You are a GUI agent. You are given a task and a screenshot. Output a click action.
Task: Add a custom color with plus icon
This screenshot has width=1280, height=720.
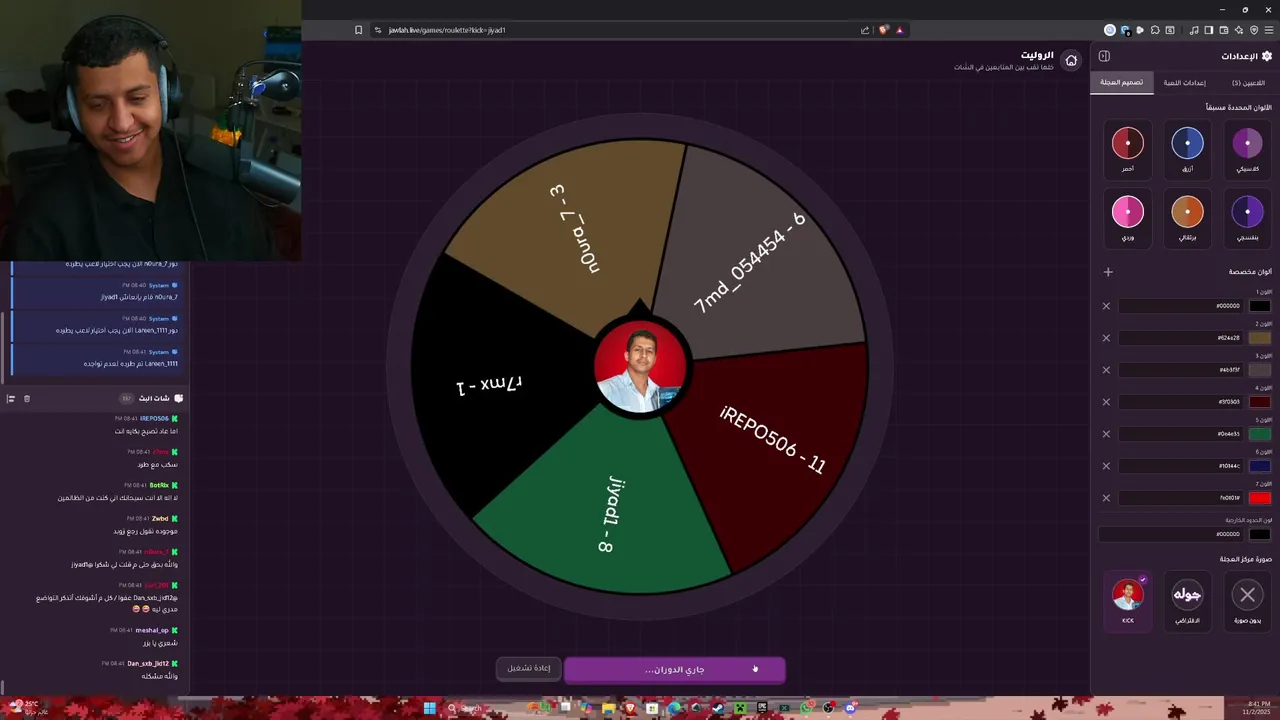(x=1108, y=272)
